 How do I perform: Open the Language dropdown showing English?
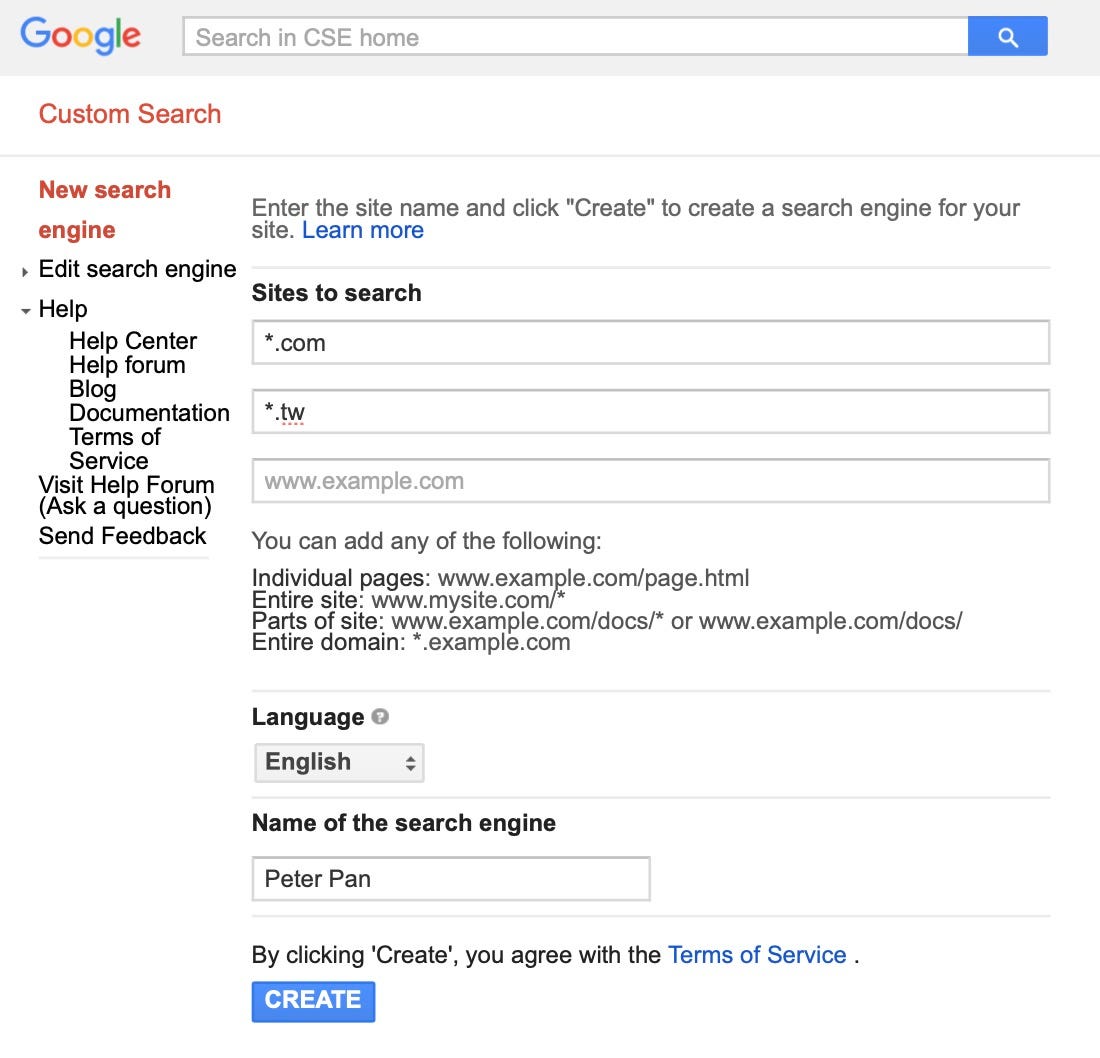(x=339, y=762)
